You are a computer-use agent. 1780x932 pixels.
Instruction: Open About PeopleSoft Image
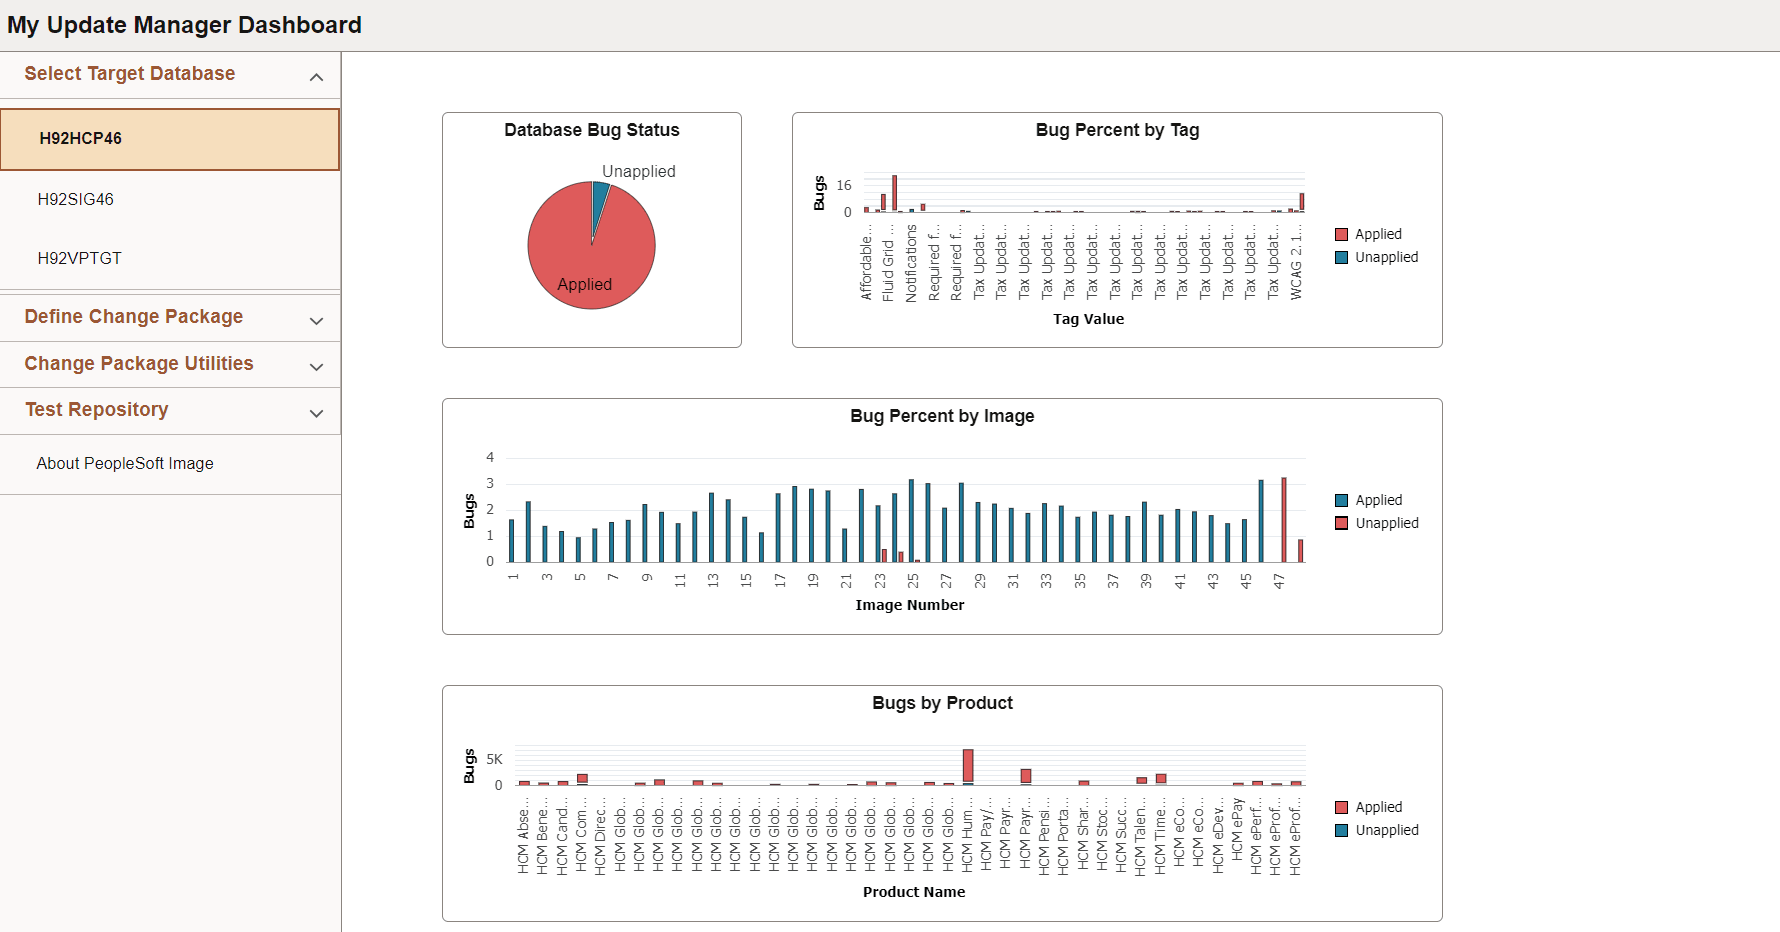[x=124, y=463]
